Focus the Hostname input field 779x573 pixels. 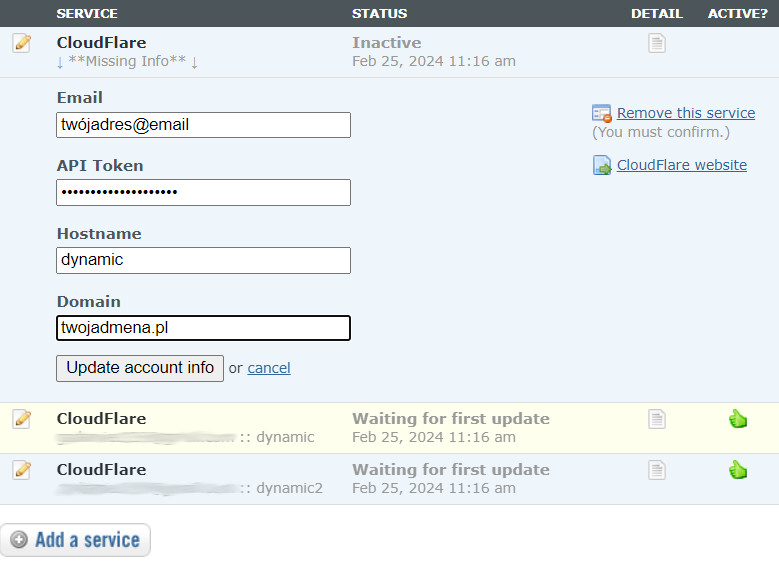coord(203,260)
